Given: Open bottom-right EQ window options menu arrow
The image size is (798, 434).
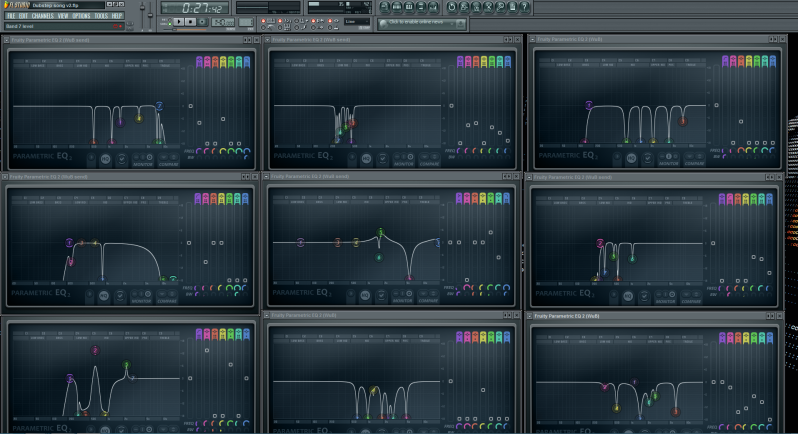Looking at the screenshot, I should (x=529, y=316).
